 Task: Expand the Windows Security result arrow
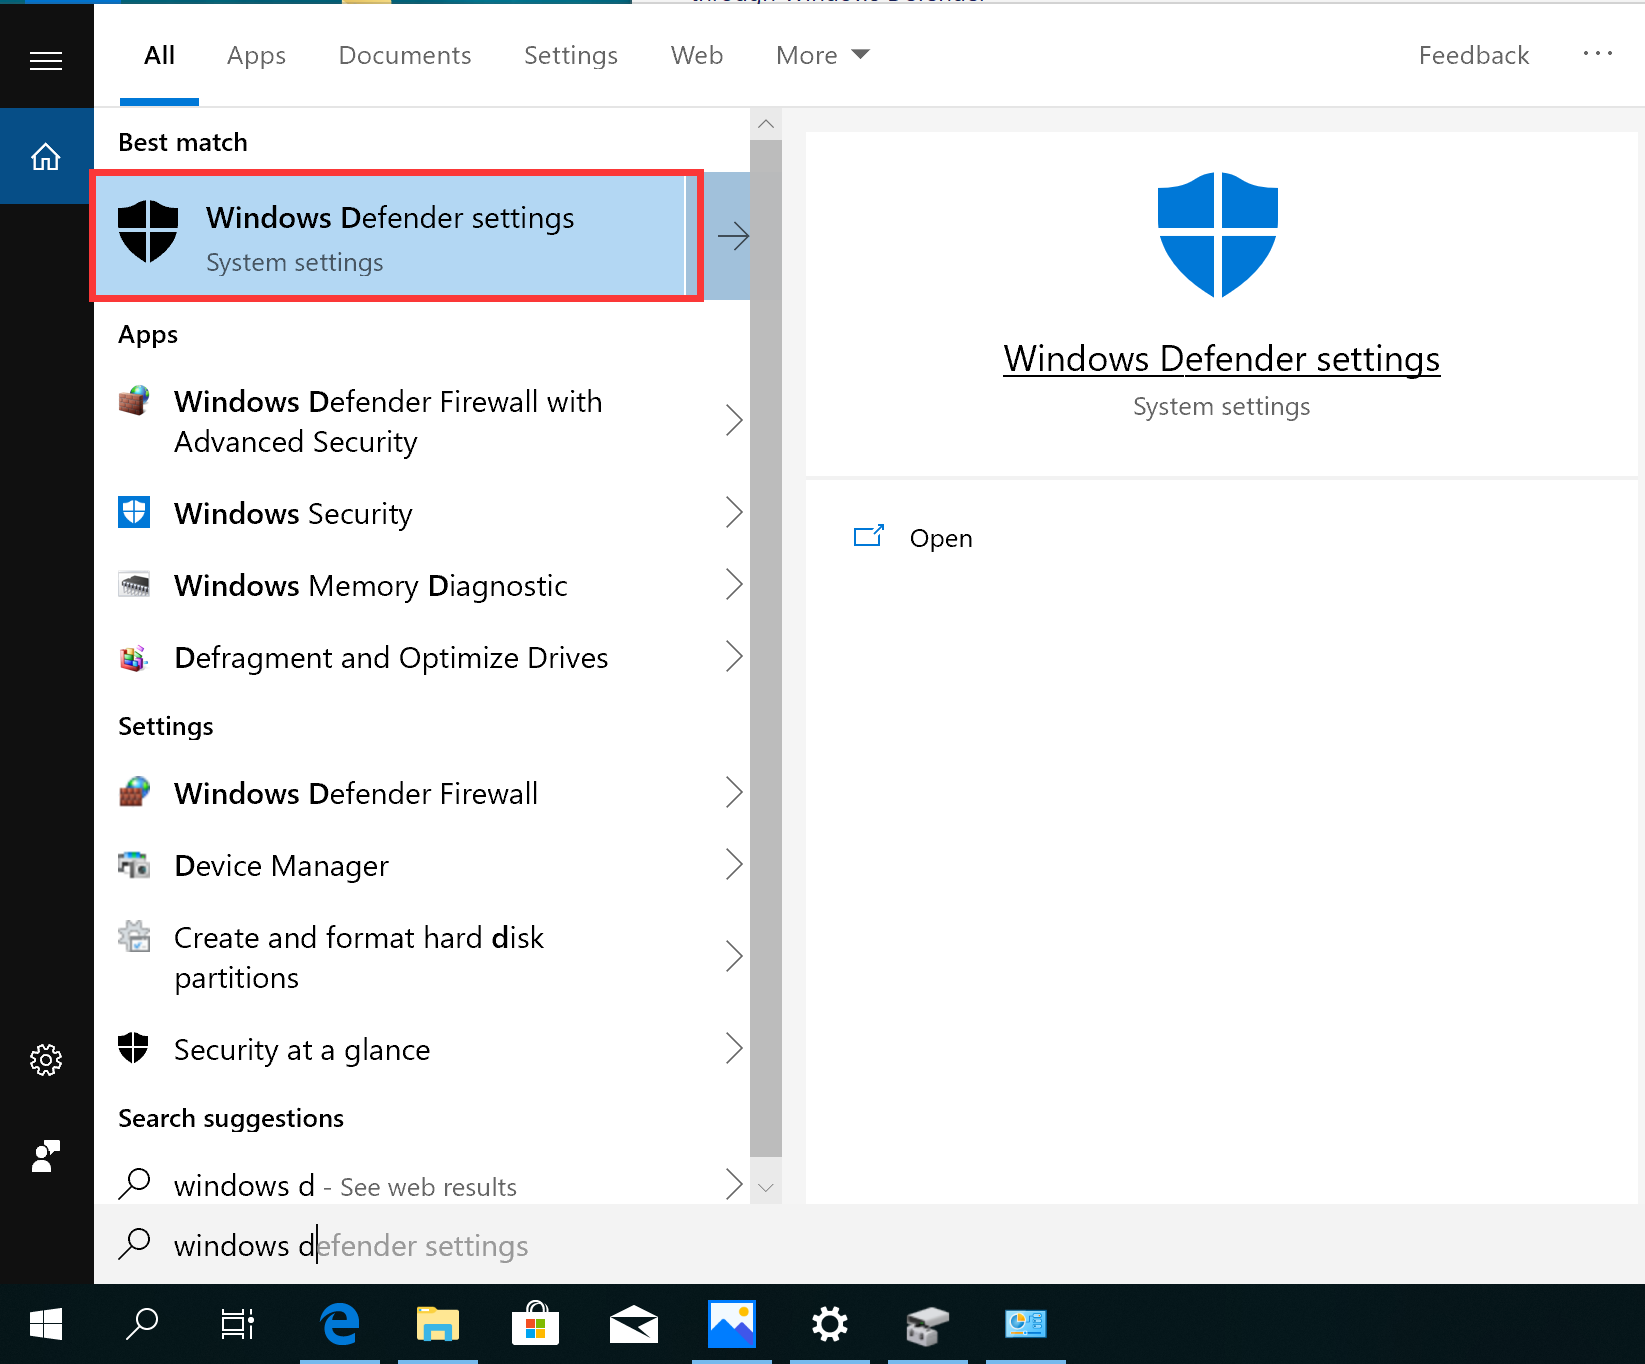[x=735, y=512]
